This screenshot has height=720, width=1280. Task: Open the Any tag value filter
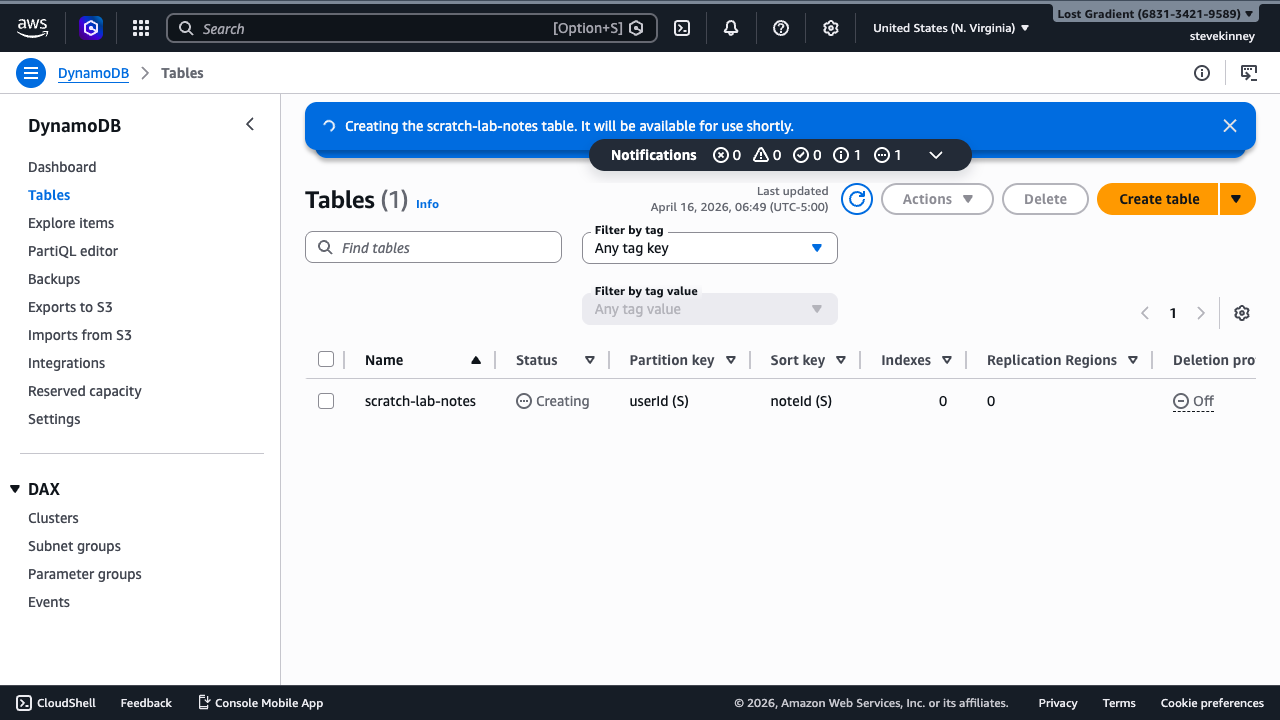tap(710, 309)
